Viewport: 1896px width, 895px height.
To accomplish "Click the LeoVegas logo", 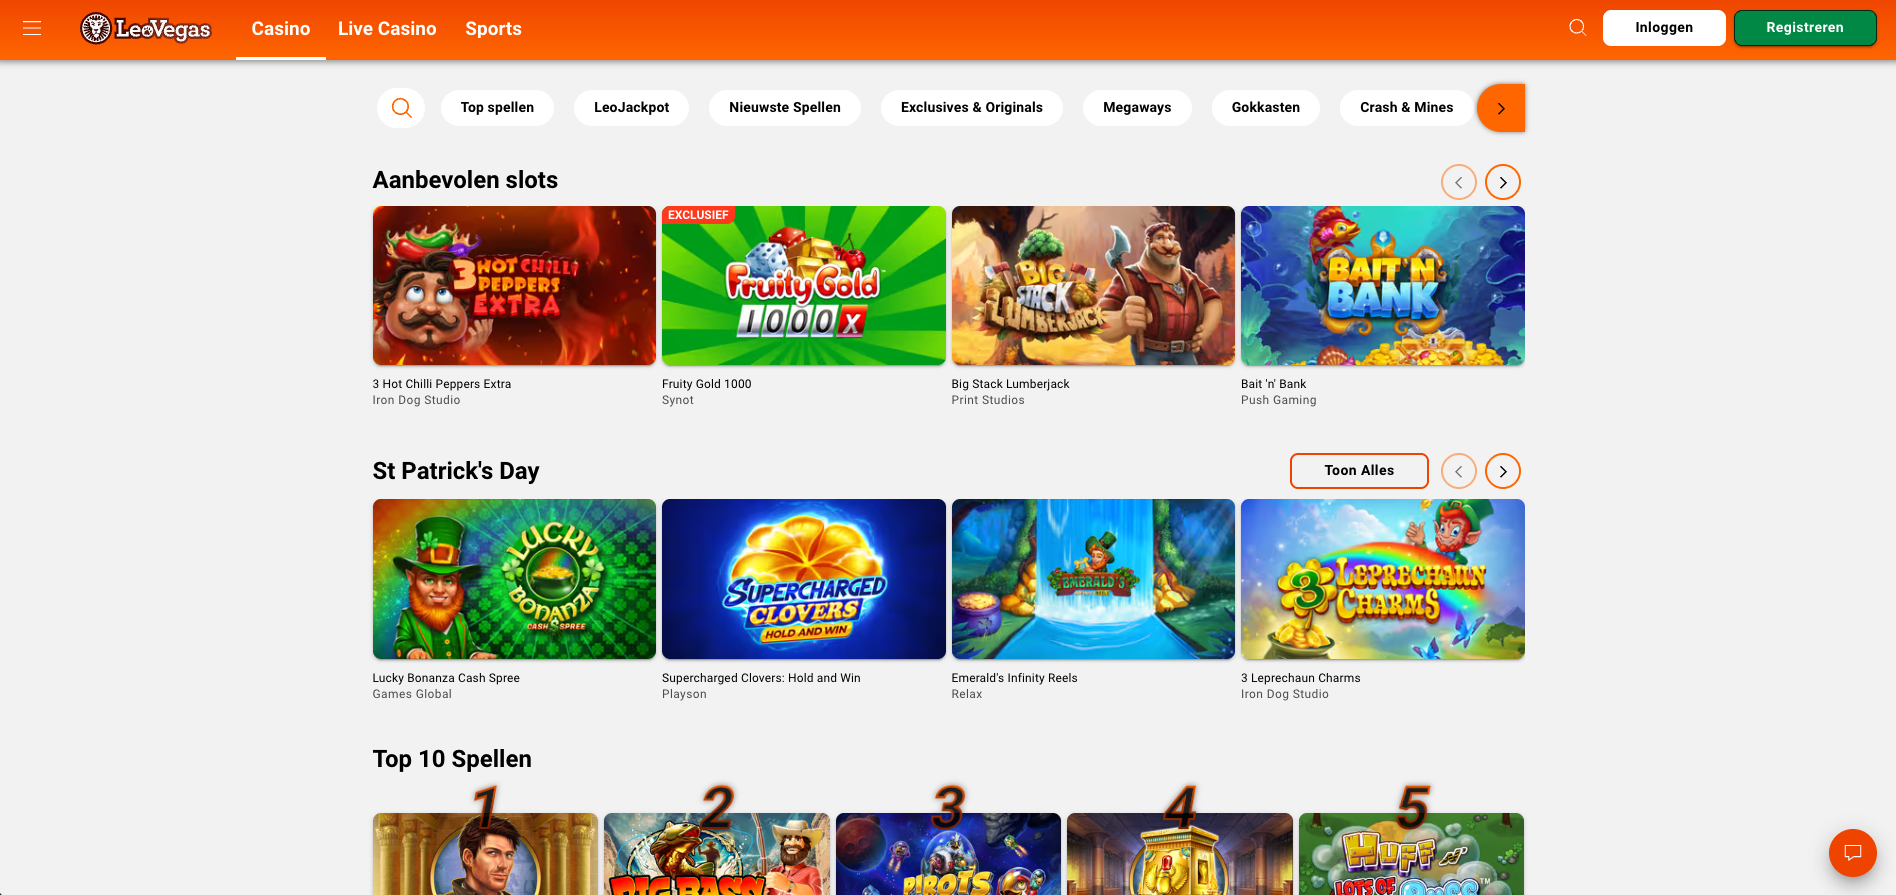I will click(x=146, y=29).
